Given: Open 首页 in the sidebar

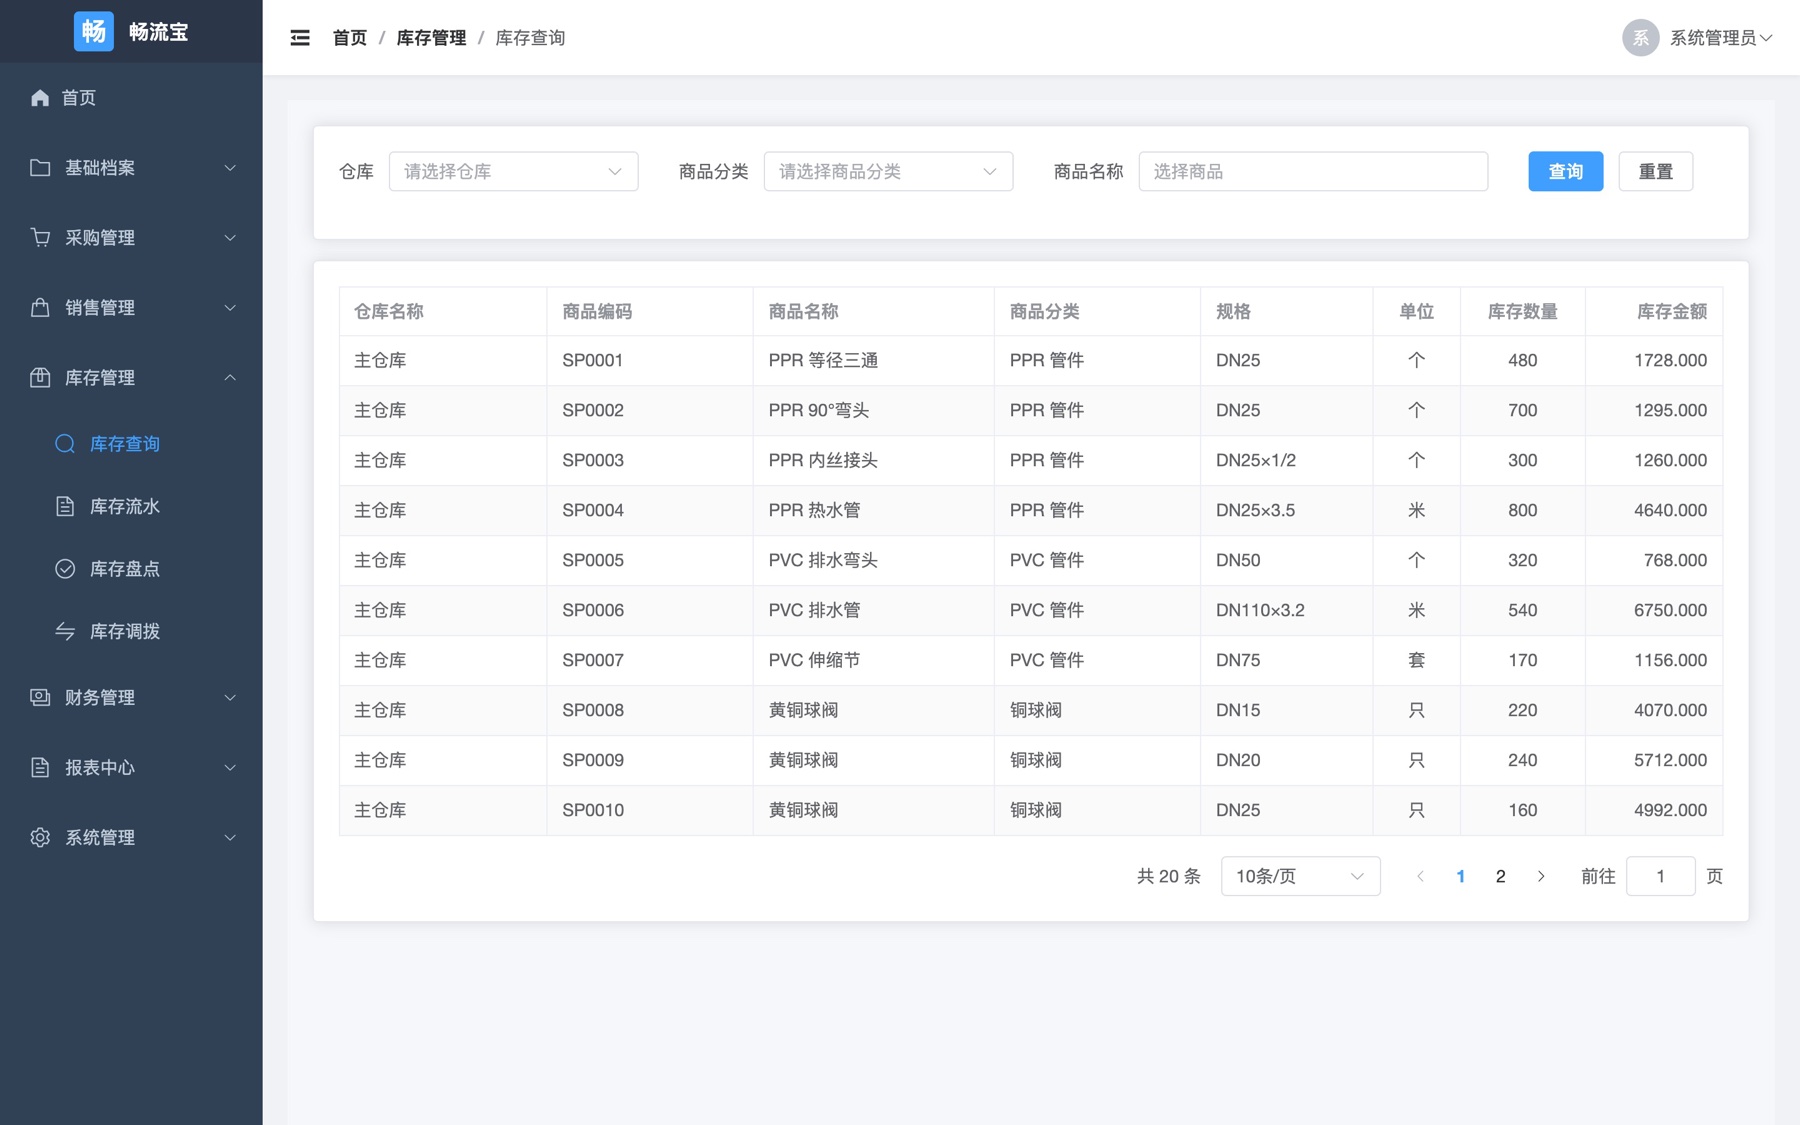Looking at the screenshot, I should point(131,98).
